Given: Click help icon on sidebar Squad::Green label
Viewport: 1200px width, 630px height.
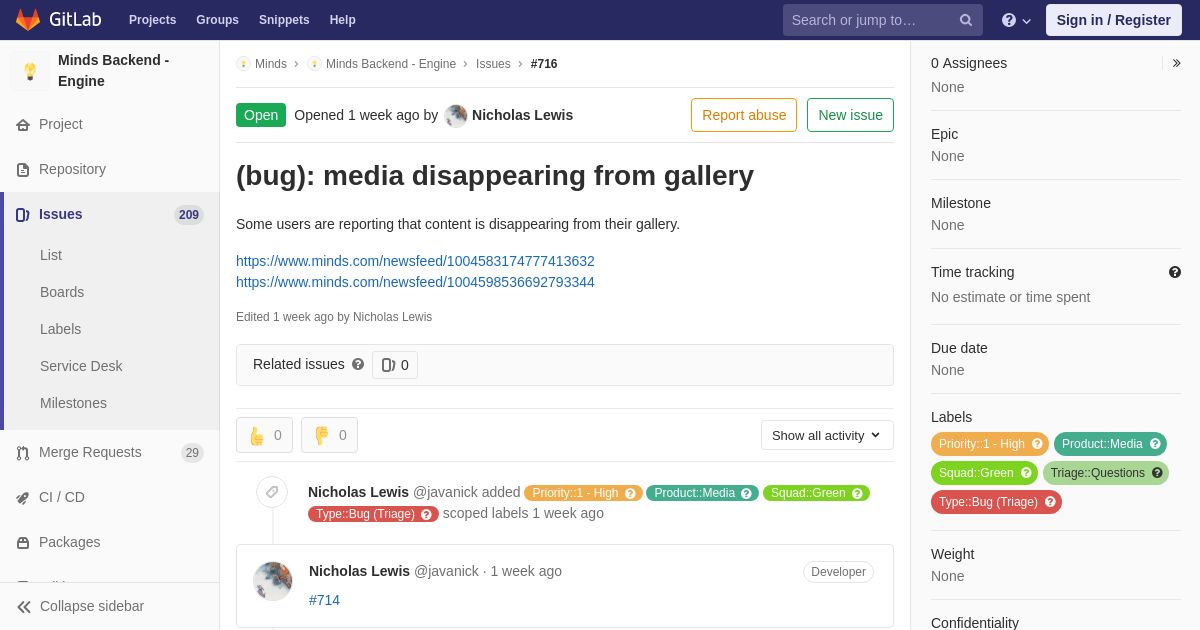Looking at the screenshot, I should [1026, 473].
